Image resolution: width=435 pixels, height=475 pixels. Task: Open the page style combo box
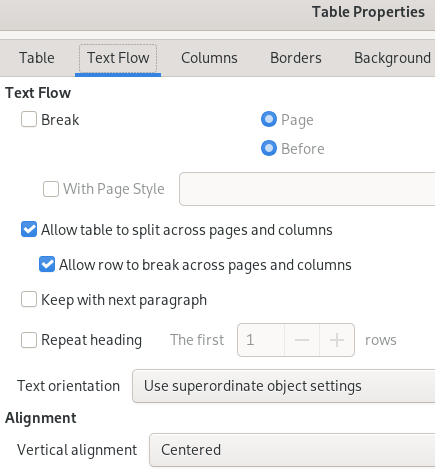pyautogui.click(x=307, y=189)
